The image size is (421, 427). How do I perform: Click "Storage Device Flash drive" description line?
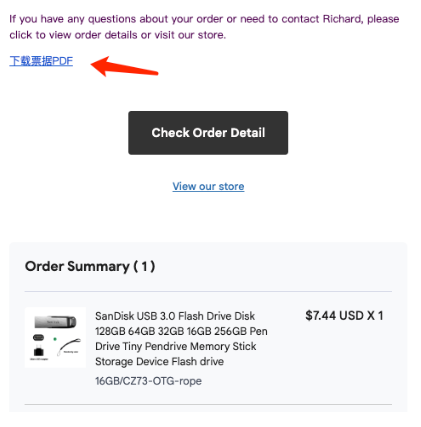click(x=159, y=362)
